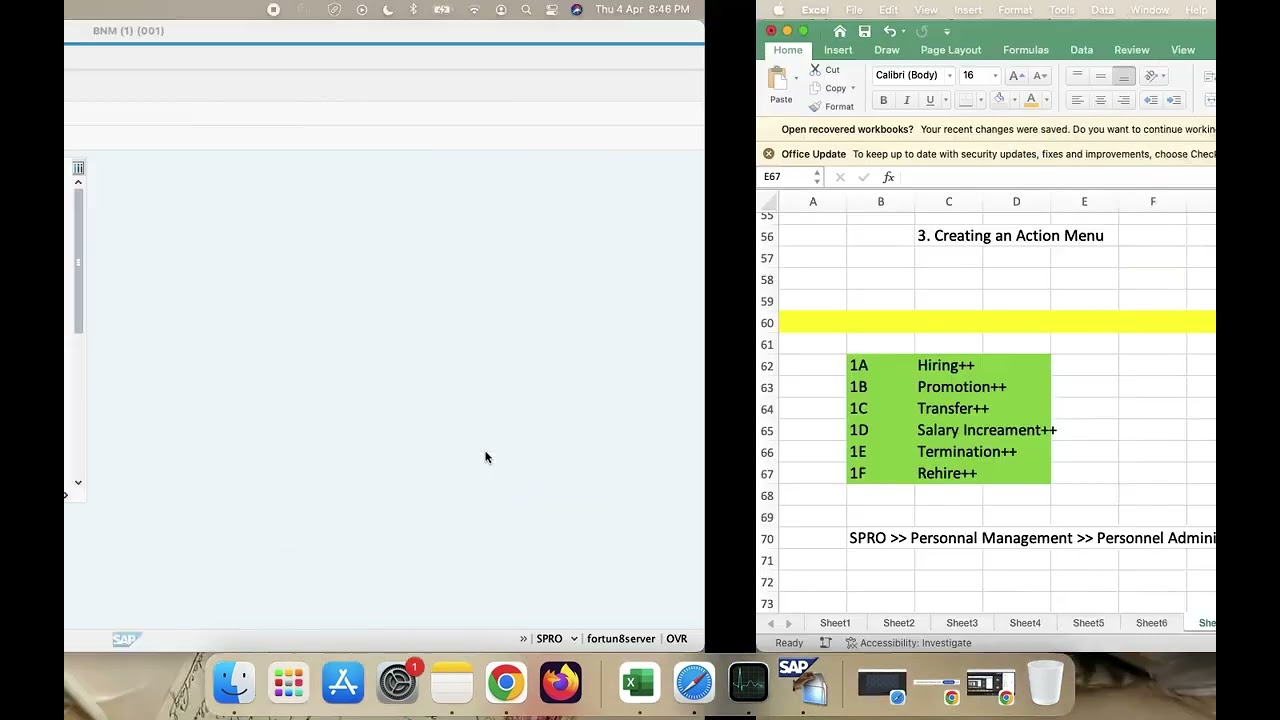The image size is (1280, 720).
Task: Open the Borders dropdown arrow
Action: coord(980,100)
